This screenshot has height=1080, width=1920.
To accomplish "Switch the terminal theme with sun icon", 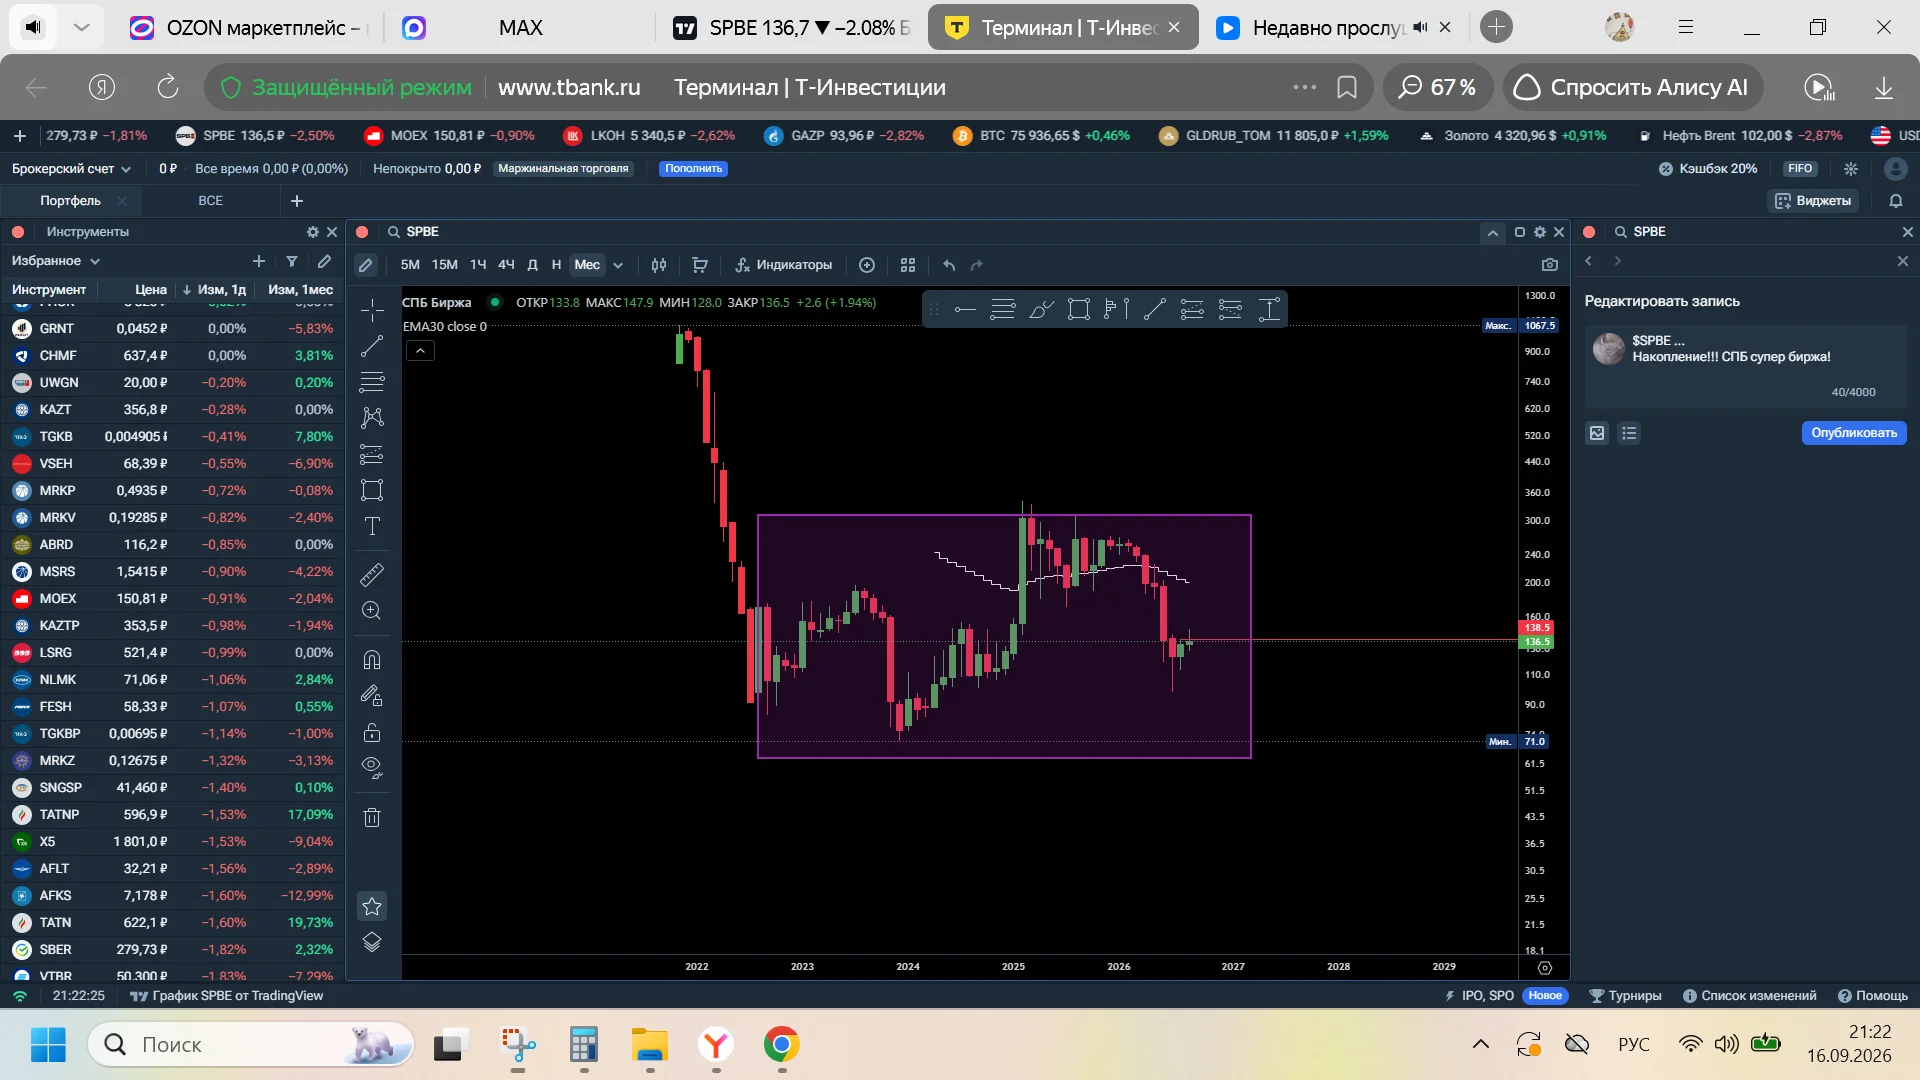I will click(1851, 169).
